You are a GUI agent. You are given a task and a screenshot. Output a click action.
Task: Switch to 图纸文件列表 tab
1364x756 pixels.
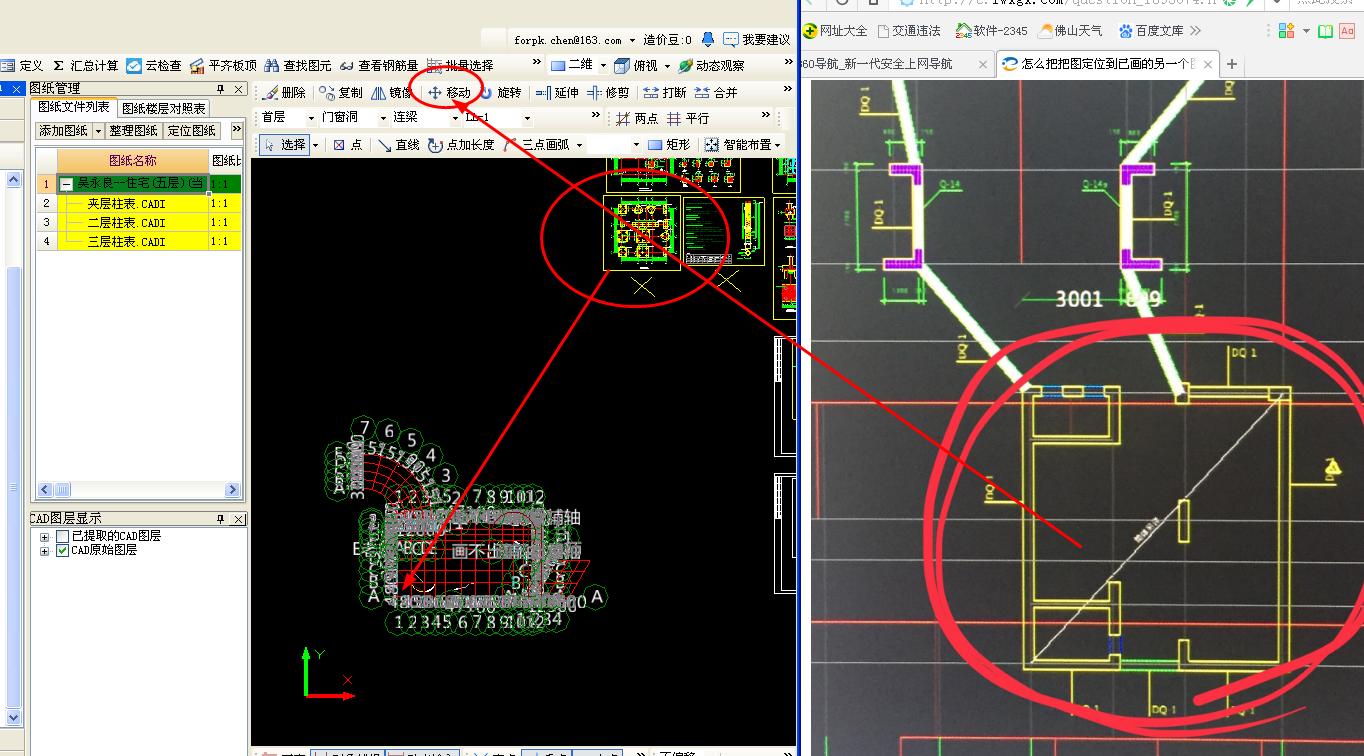(x=74, y=107)
